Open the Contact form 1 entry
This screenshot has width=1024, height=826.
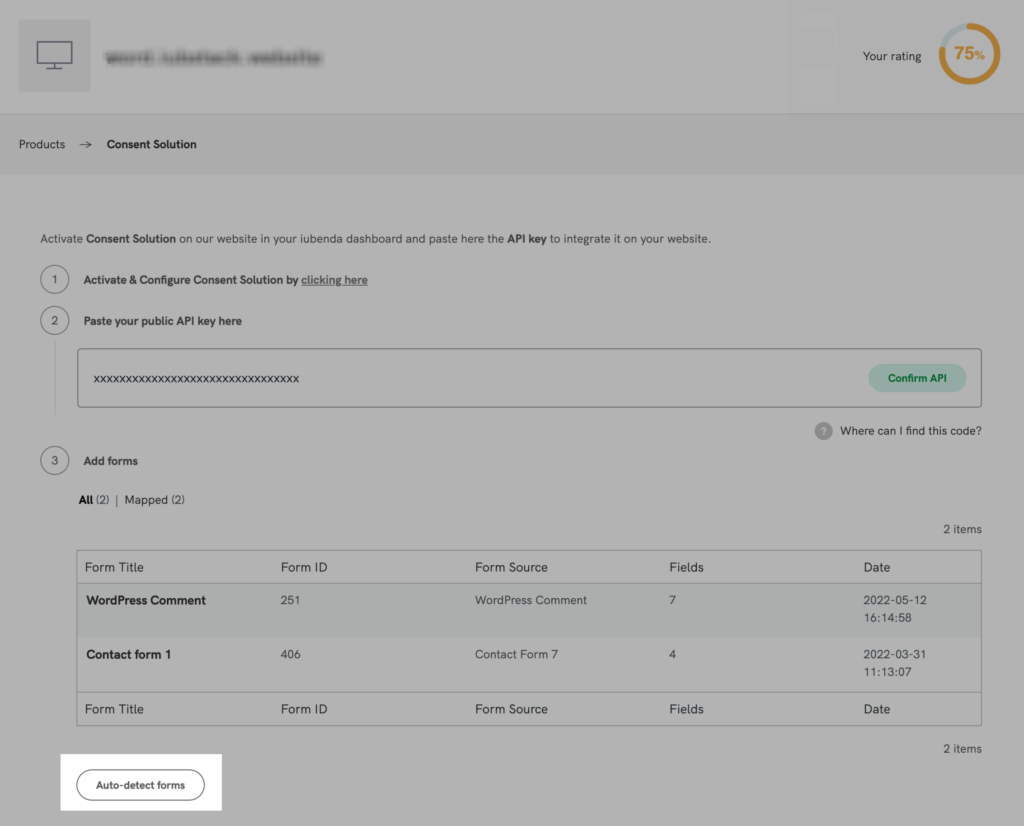click(x=128, y=655)
